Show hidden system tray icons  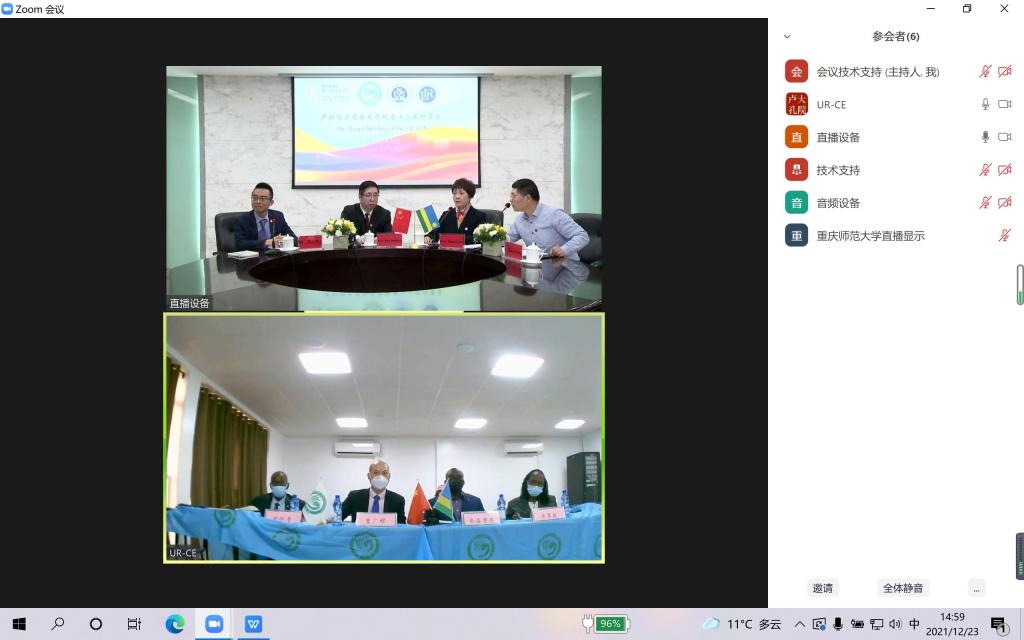[x=799, y=624]
